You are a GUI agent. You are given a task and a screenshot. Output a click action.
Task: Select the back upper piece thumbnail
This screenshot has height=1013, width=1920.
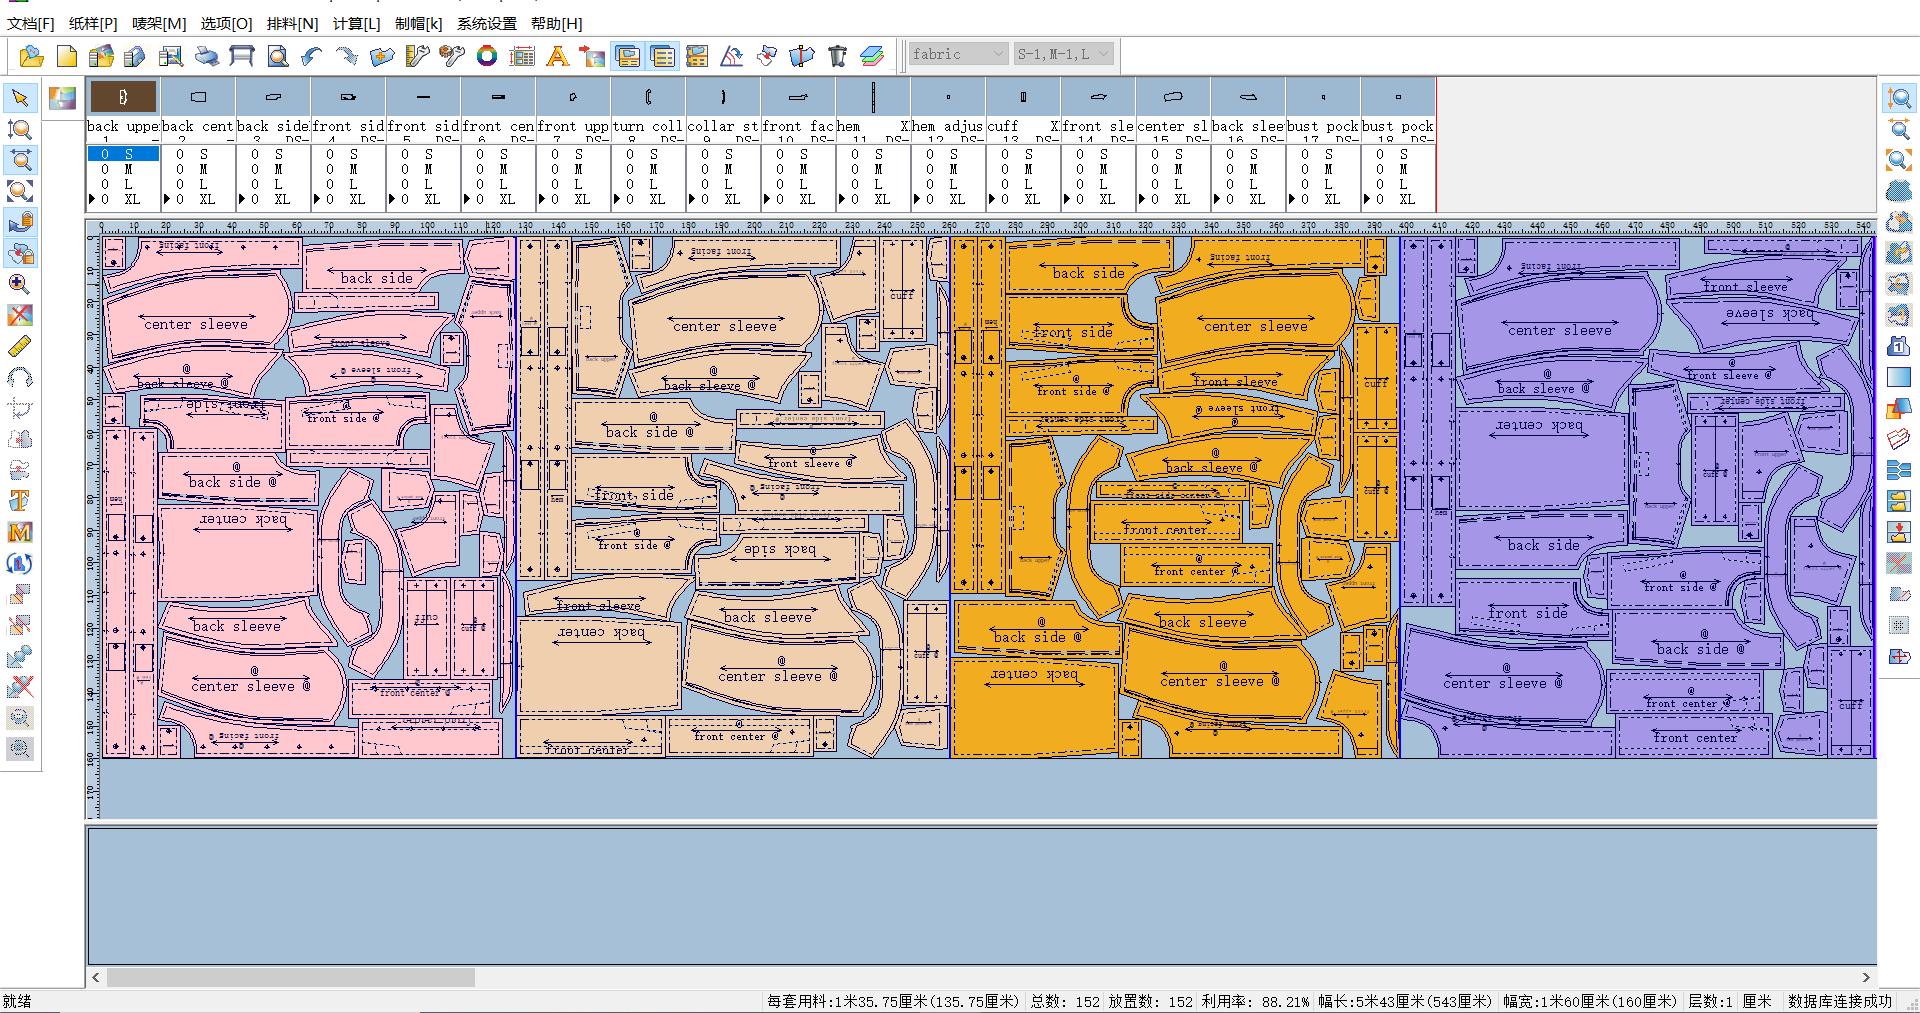pos(124,97)
